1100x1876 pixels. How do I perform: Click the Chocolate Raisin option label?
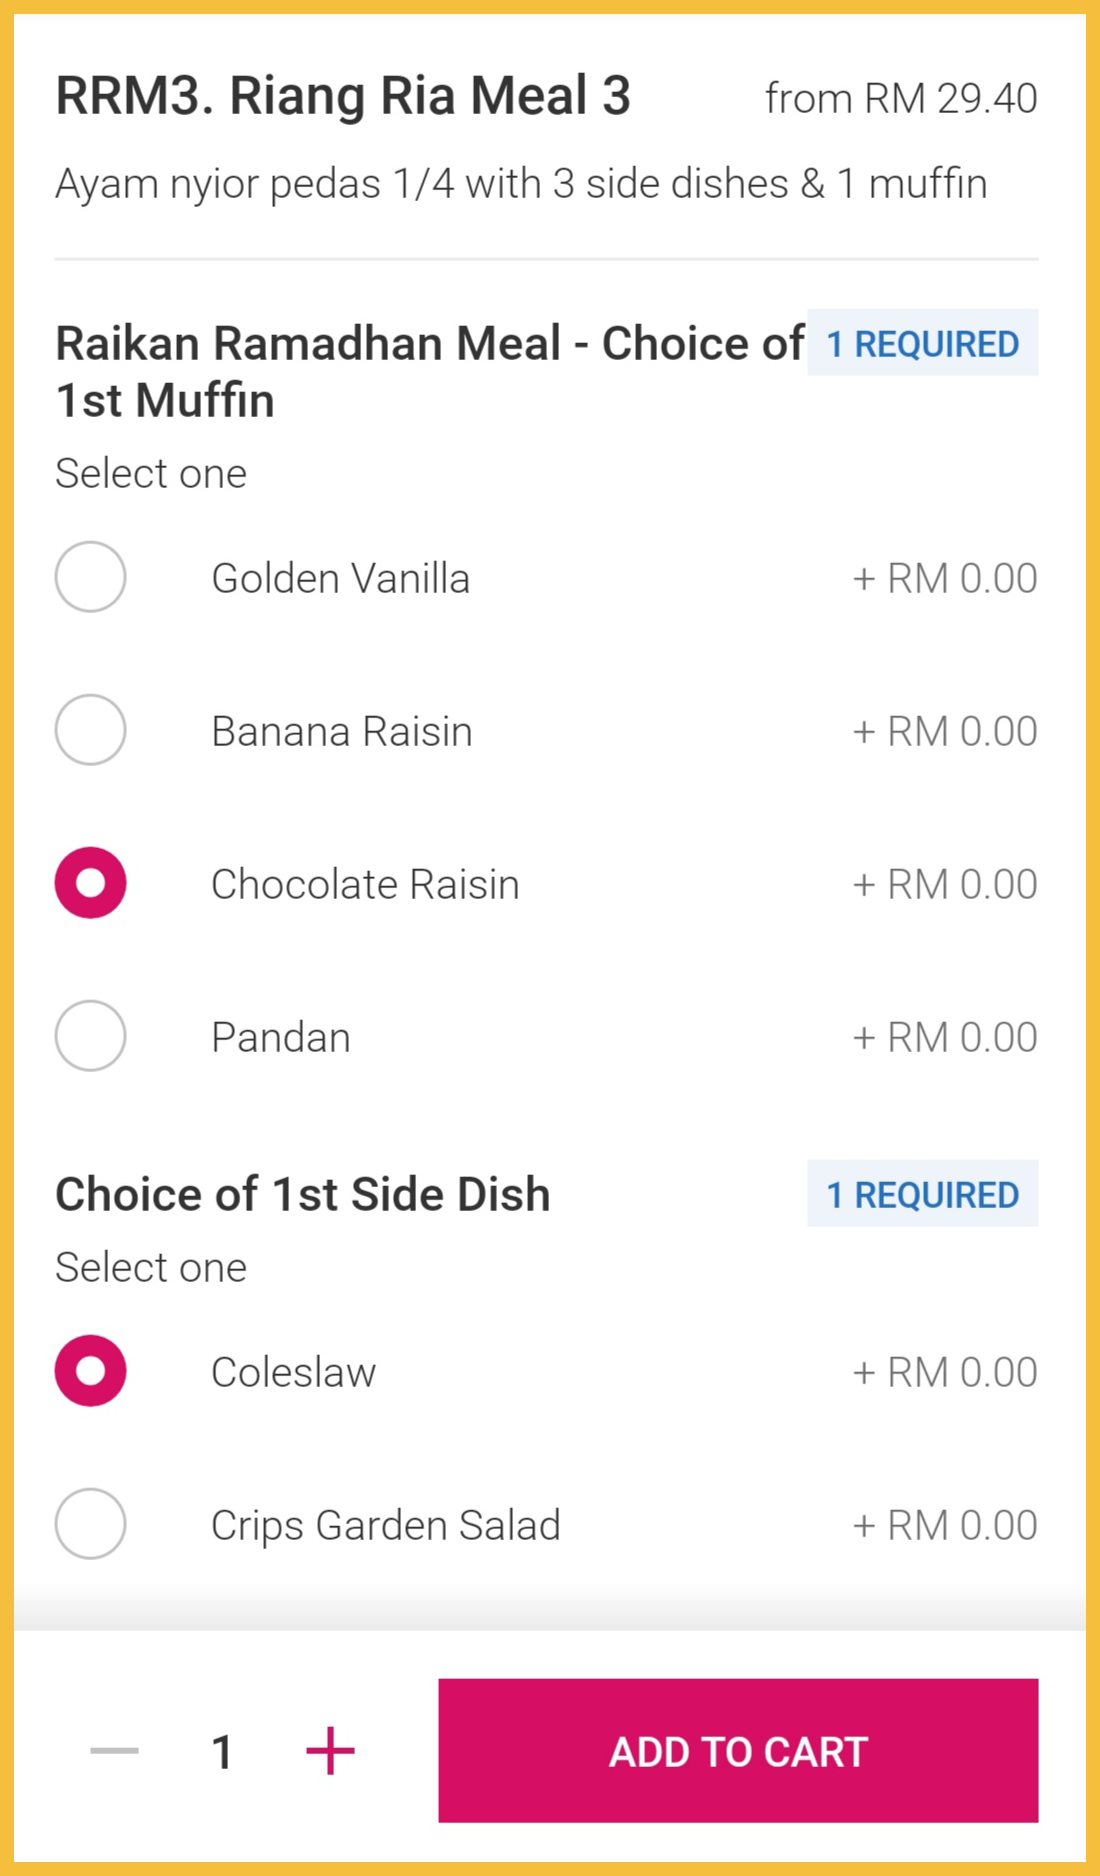365,884
